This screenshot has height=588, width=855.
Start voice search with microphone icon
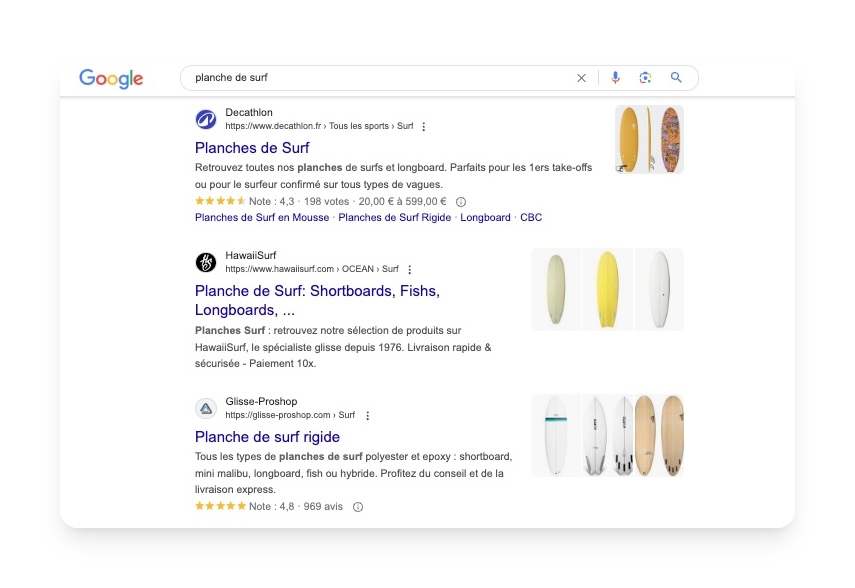click(x=615, y=78)
